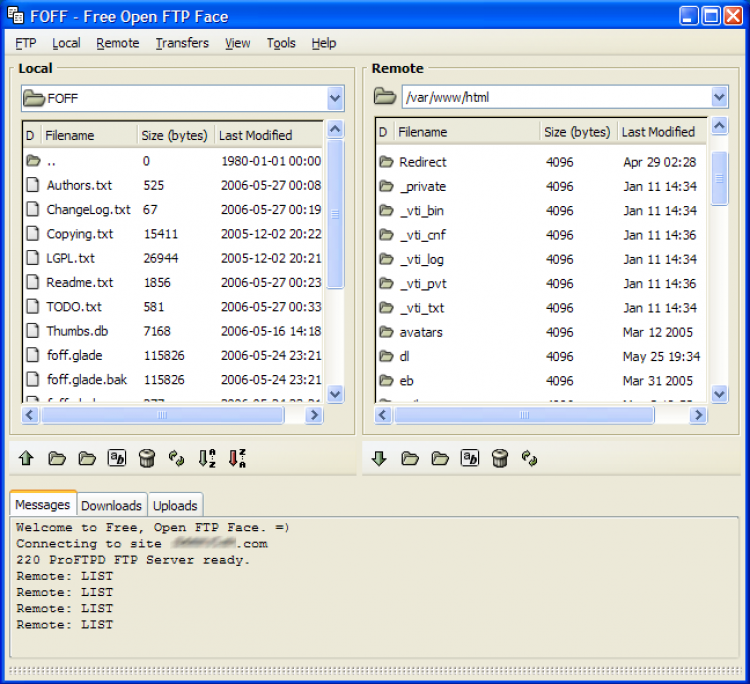Click the trash can icon in Remote toolbar

pyautogui.click(x=500, y=458)
